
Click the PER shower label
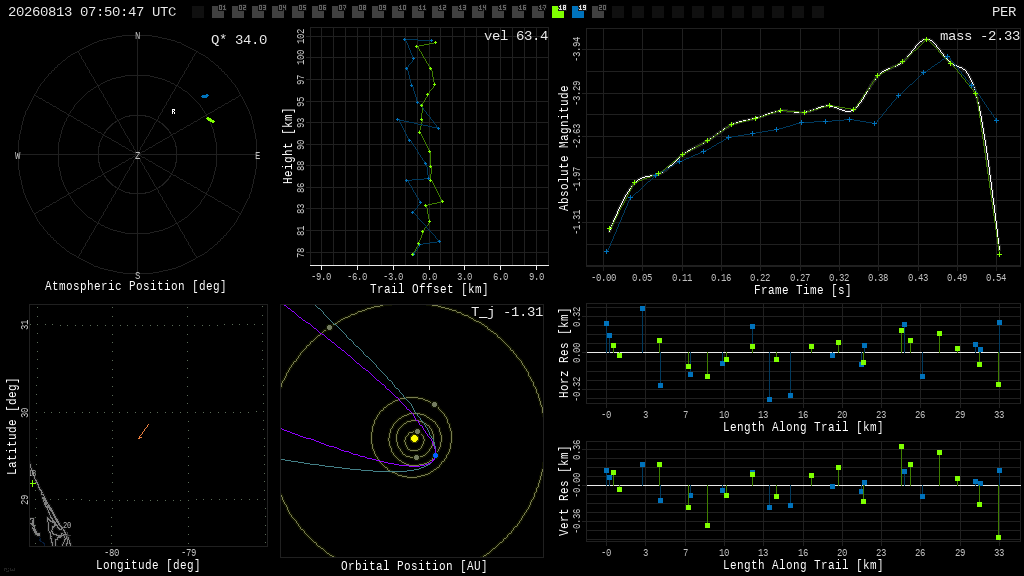point(1004,12)
